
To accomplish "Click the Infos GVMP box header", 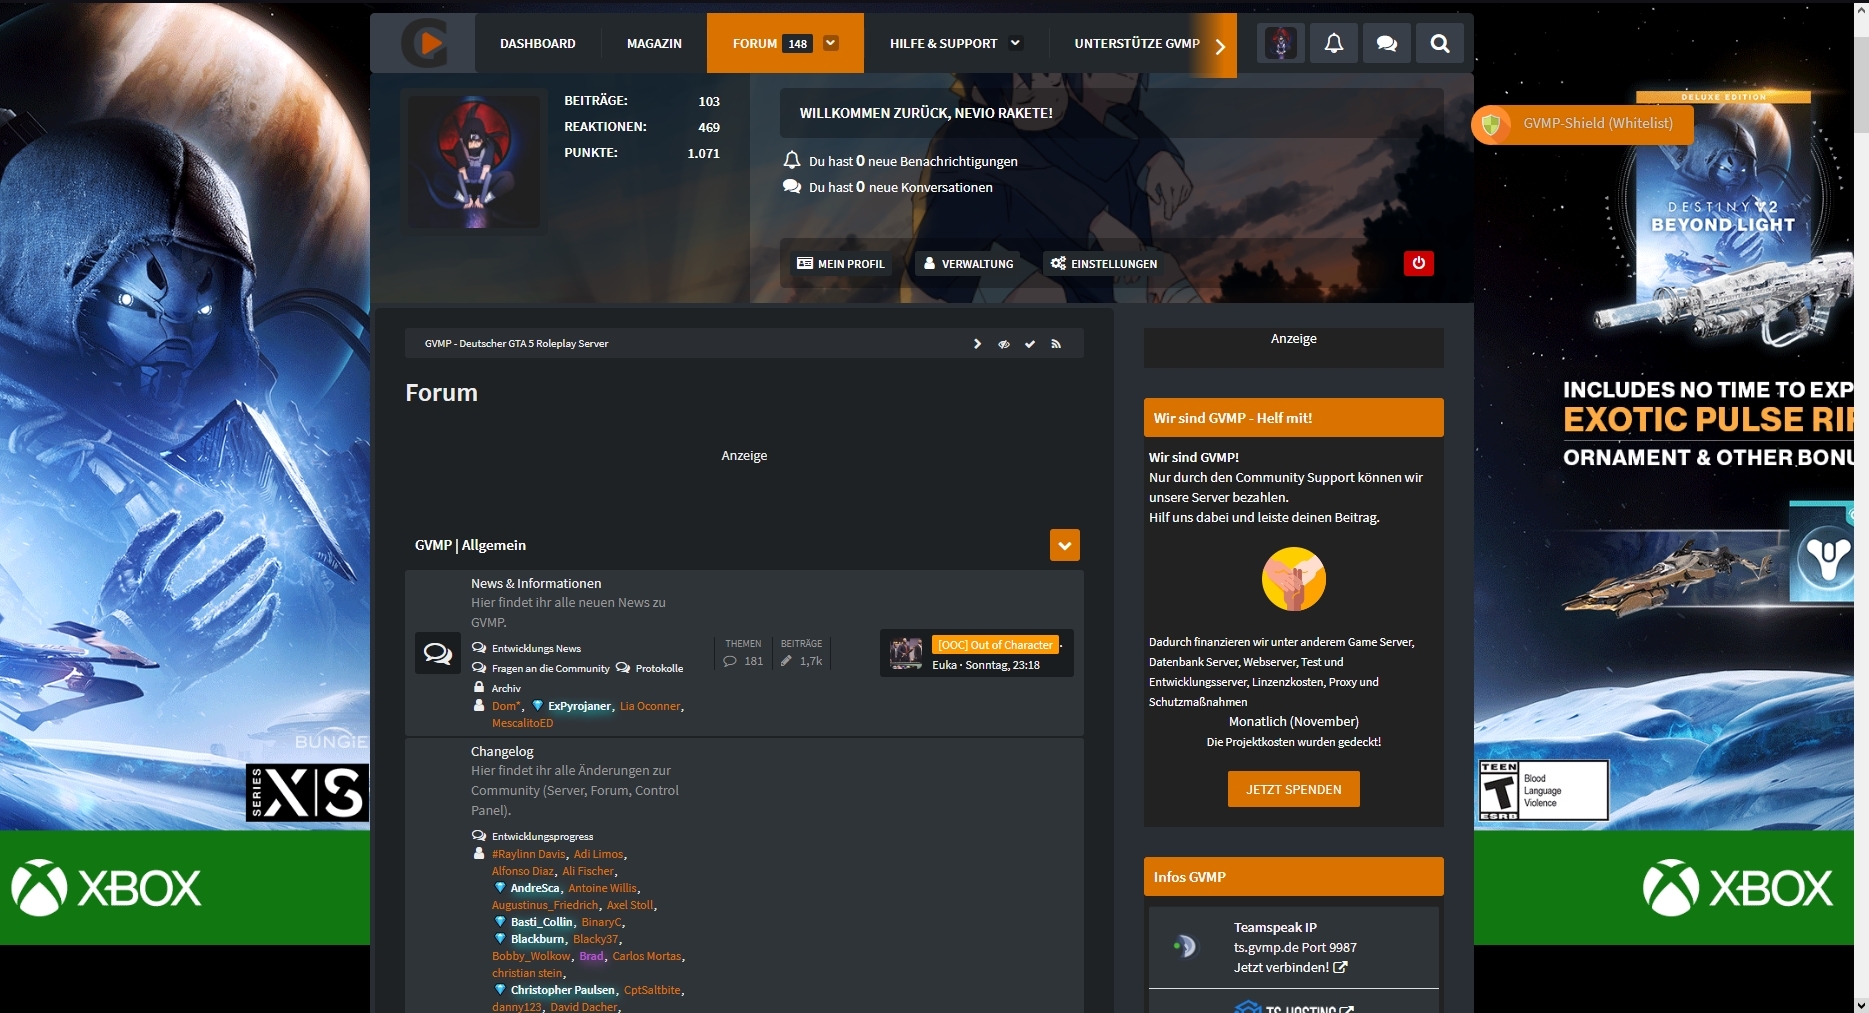I will click(x=1294, y=877).
